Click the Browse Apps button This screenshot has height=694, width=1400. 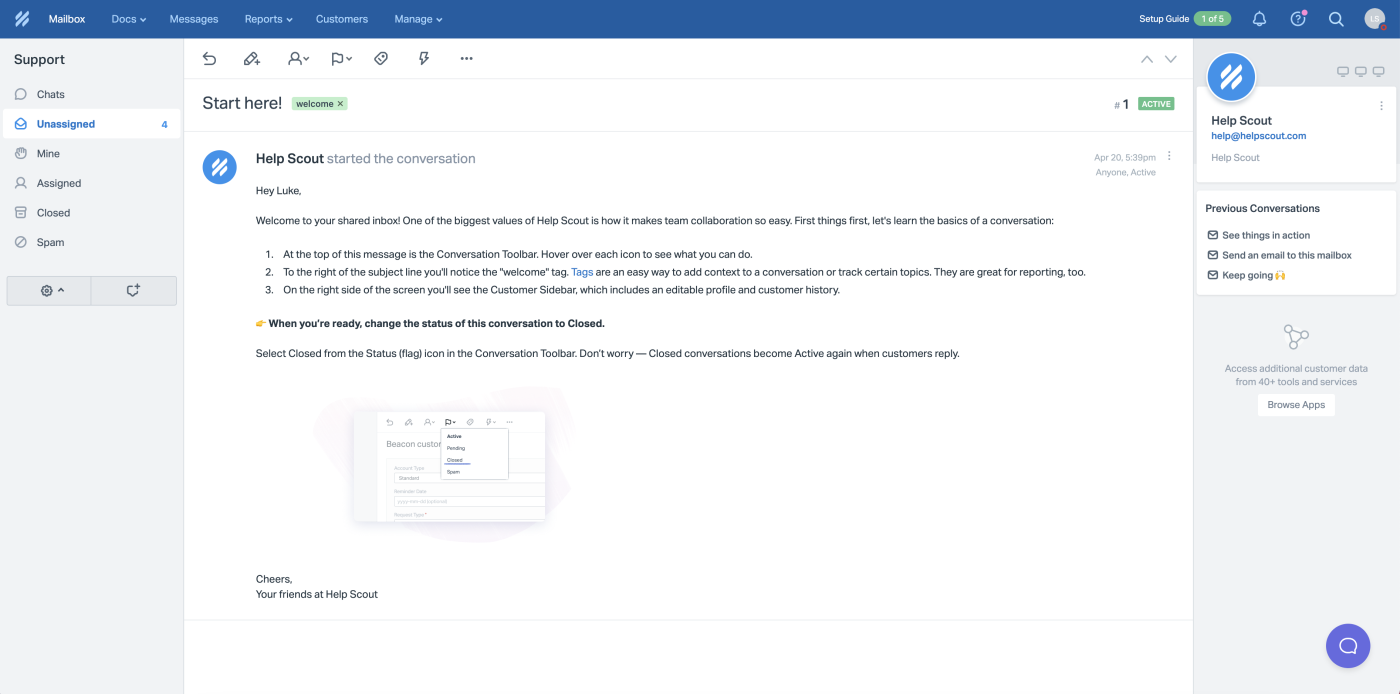1296,405
